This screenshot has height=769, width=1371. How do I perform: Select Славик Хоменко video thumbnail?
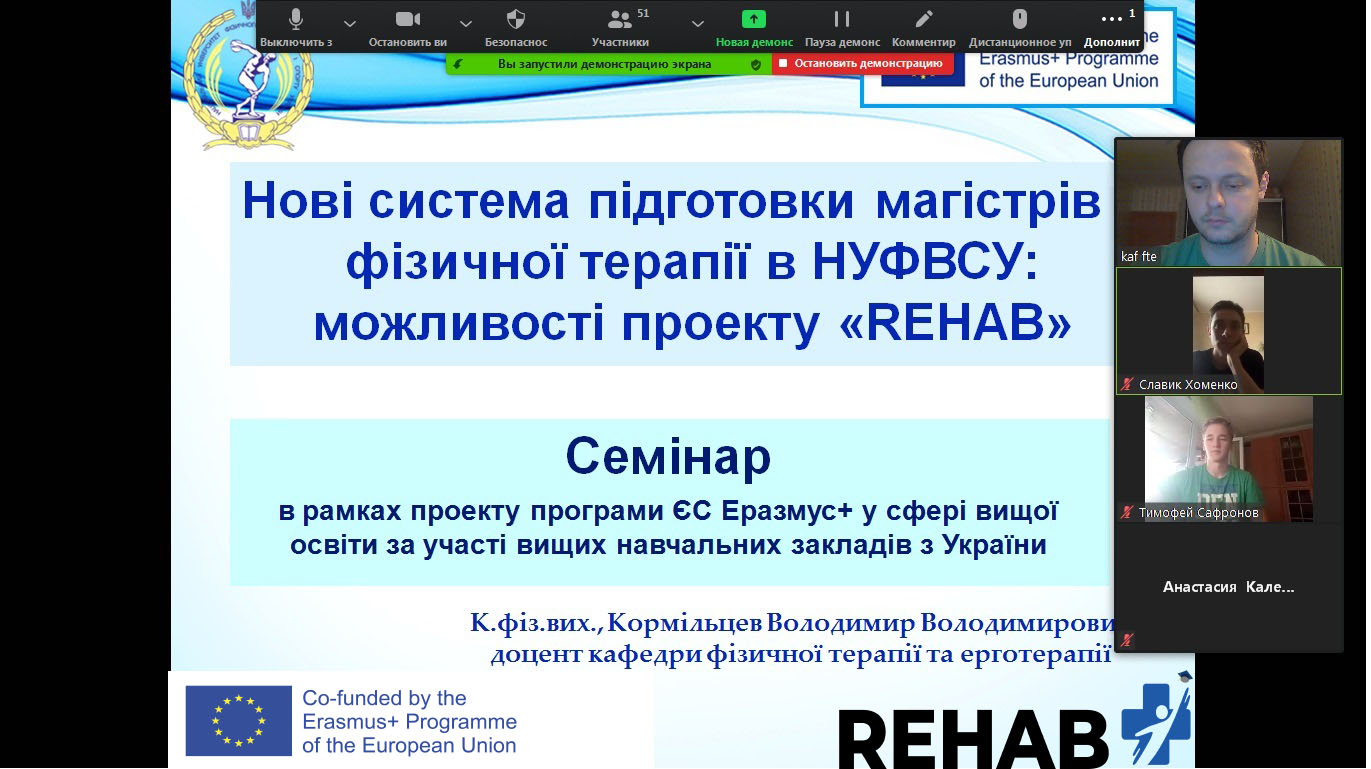(x=1229, y=330)
